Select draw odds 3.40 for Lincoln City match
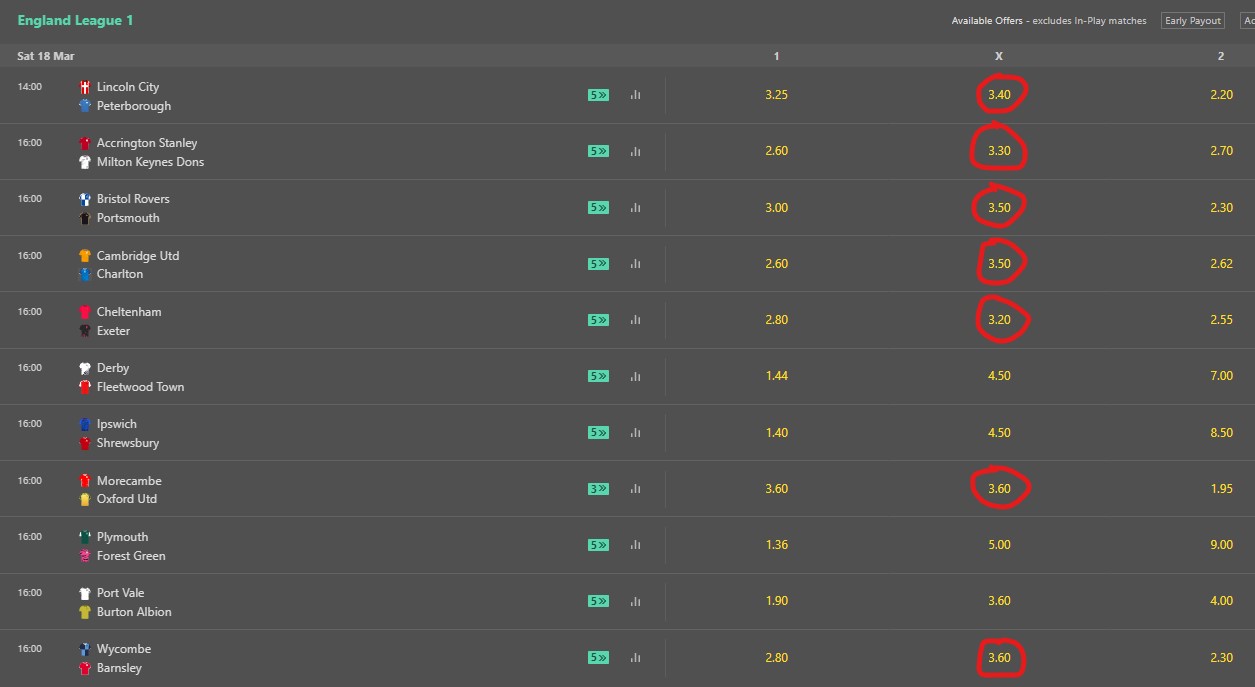Image resolution: width=1255 pixels, height=687 pixels. 999,95
